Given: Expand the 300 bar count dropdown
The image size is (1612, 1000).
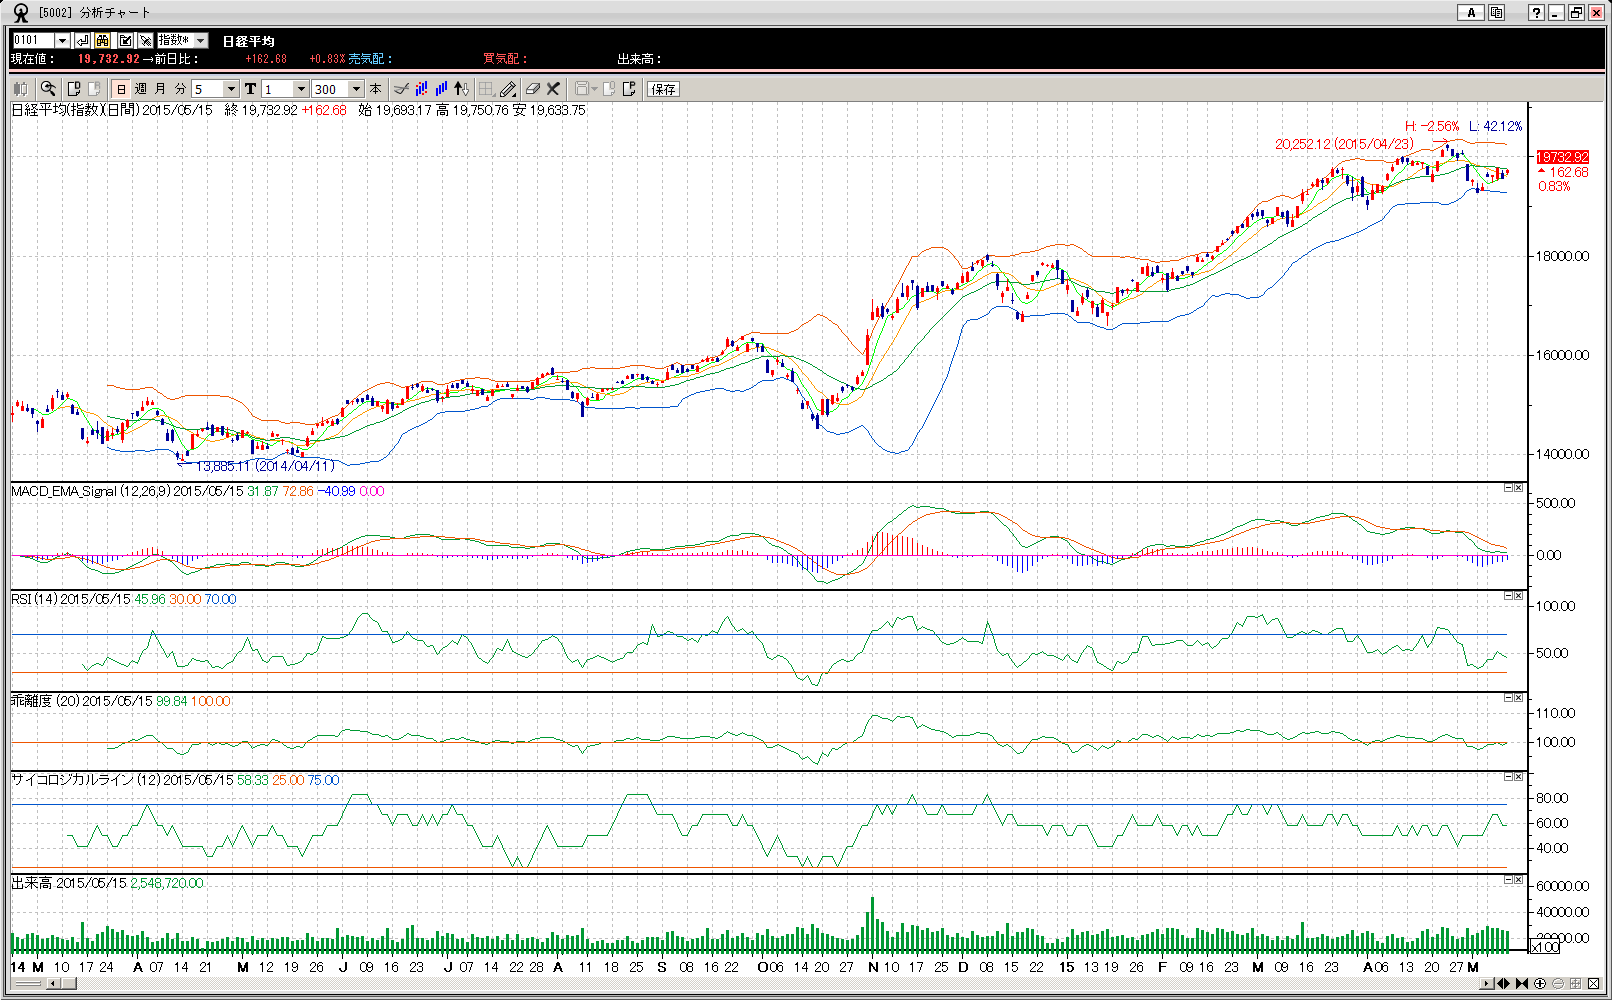Looking at the screenshot, I should pyautogui.click(x=356, y=89).
